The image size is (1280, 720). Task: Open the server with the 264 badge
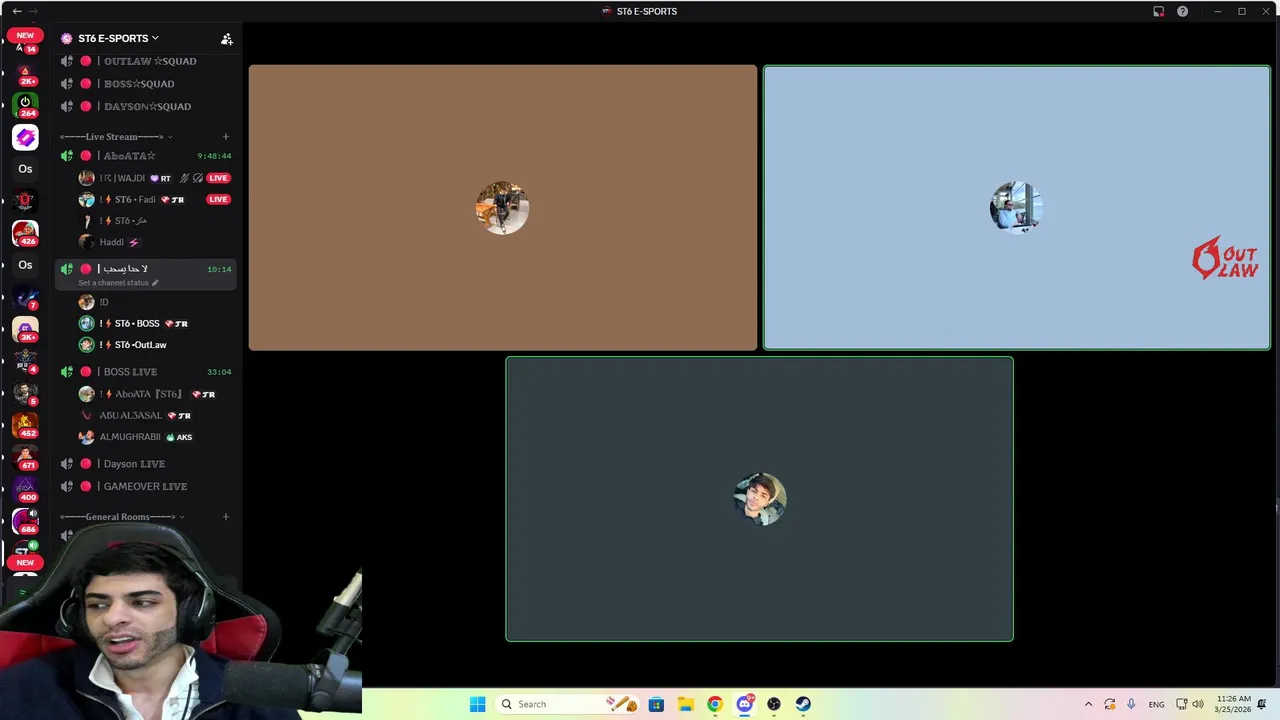(25, 105)
